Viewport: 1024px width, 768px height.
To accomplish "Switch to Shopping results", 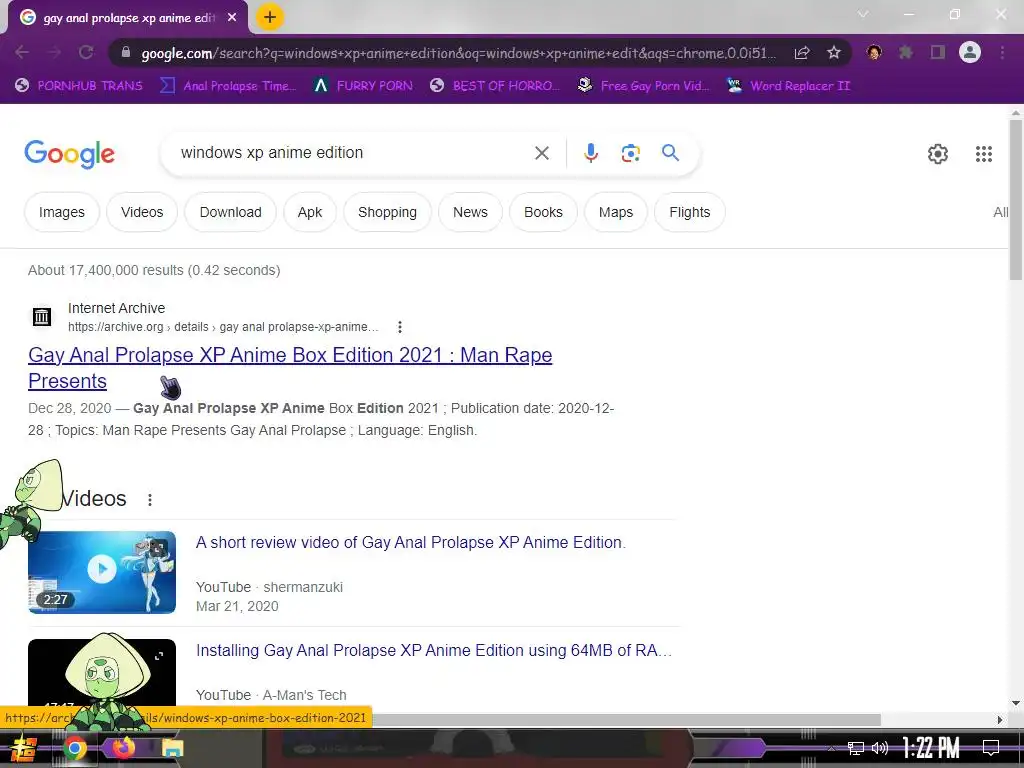I will [387, 212].
